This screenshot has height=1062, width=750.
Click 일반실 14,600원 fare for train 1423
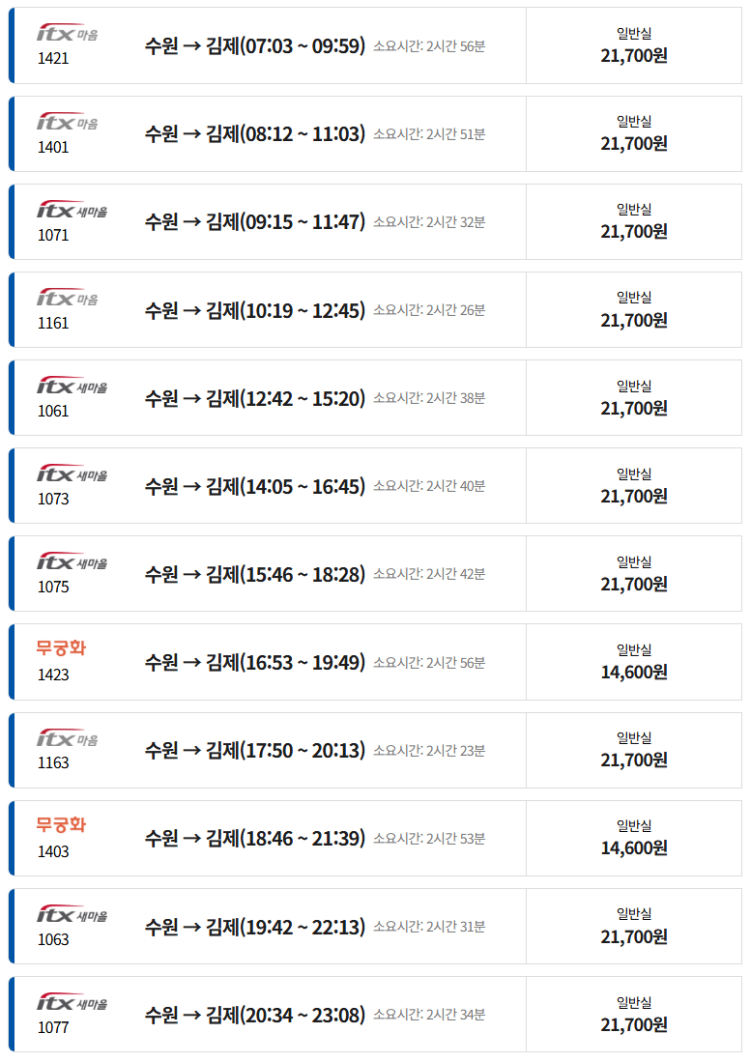tap(634, 662)
